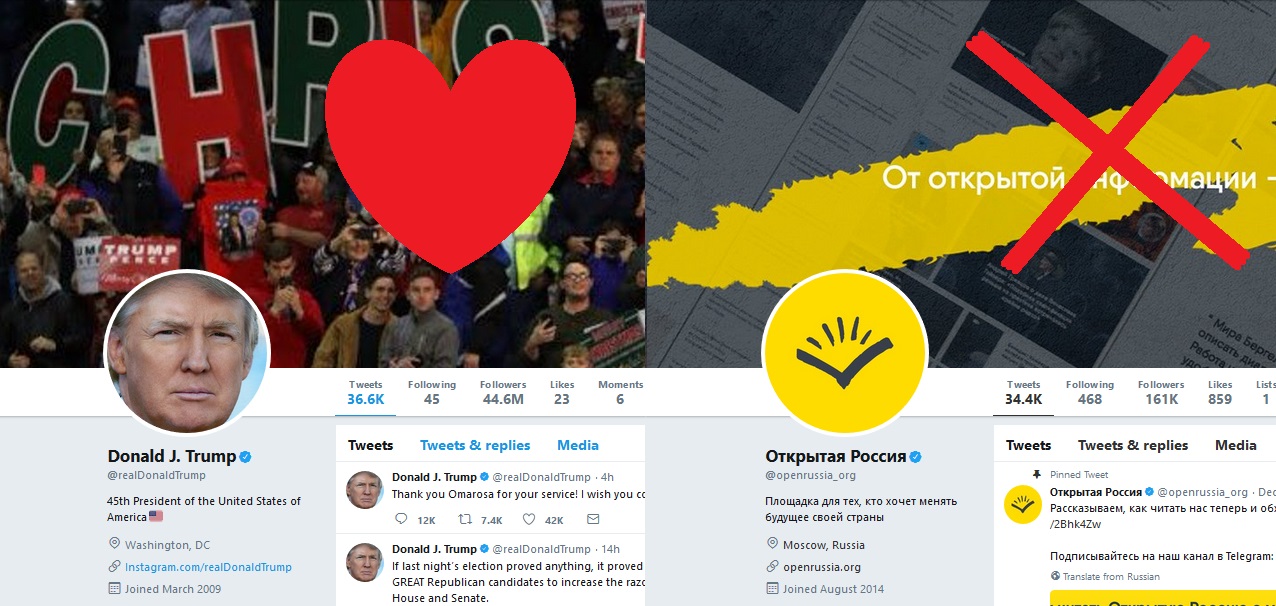Screen dimensions: 1276x606
Task: Open the yellow Открытая Россия profile logo
Action: coord(845,352)
